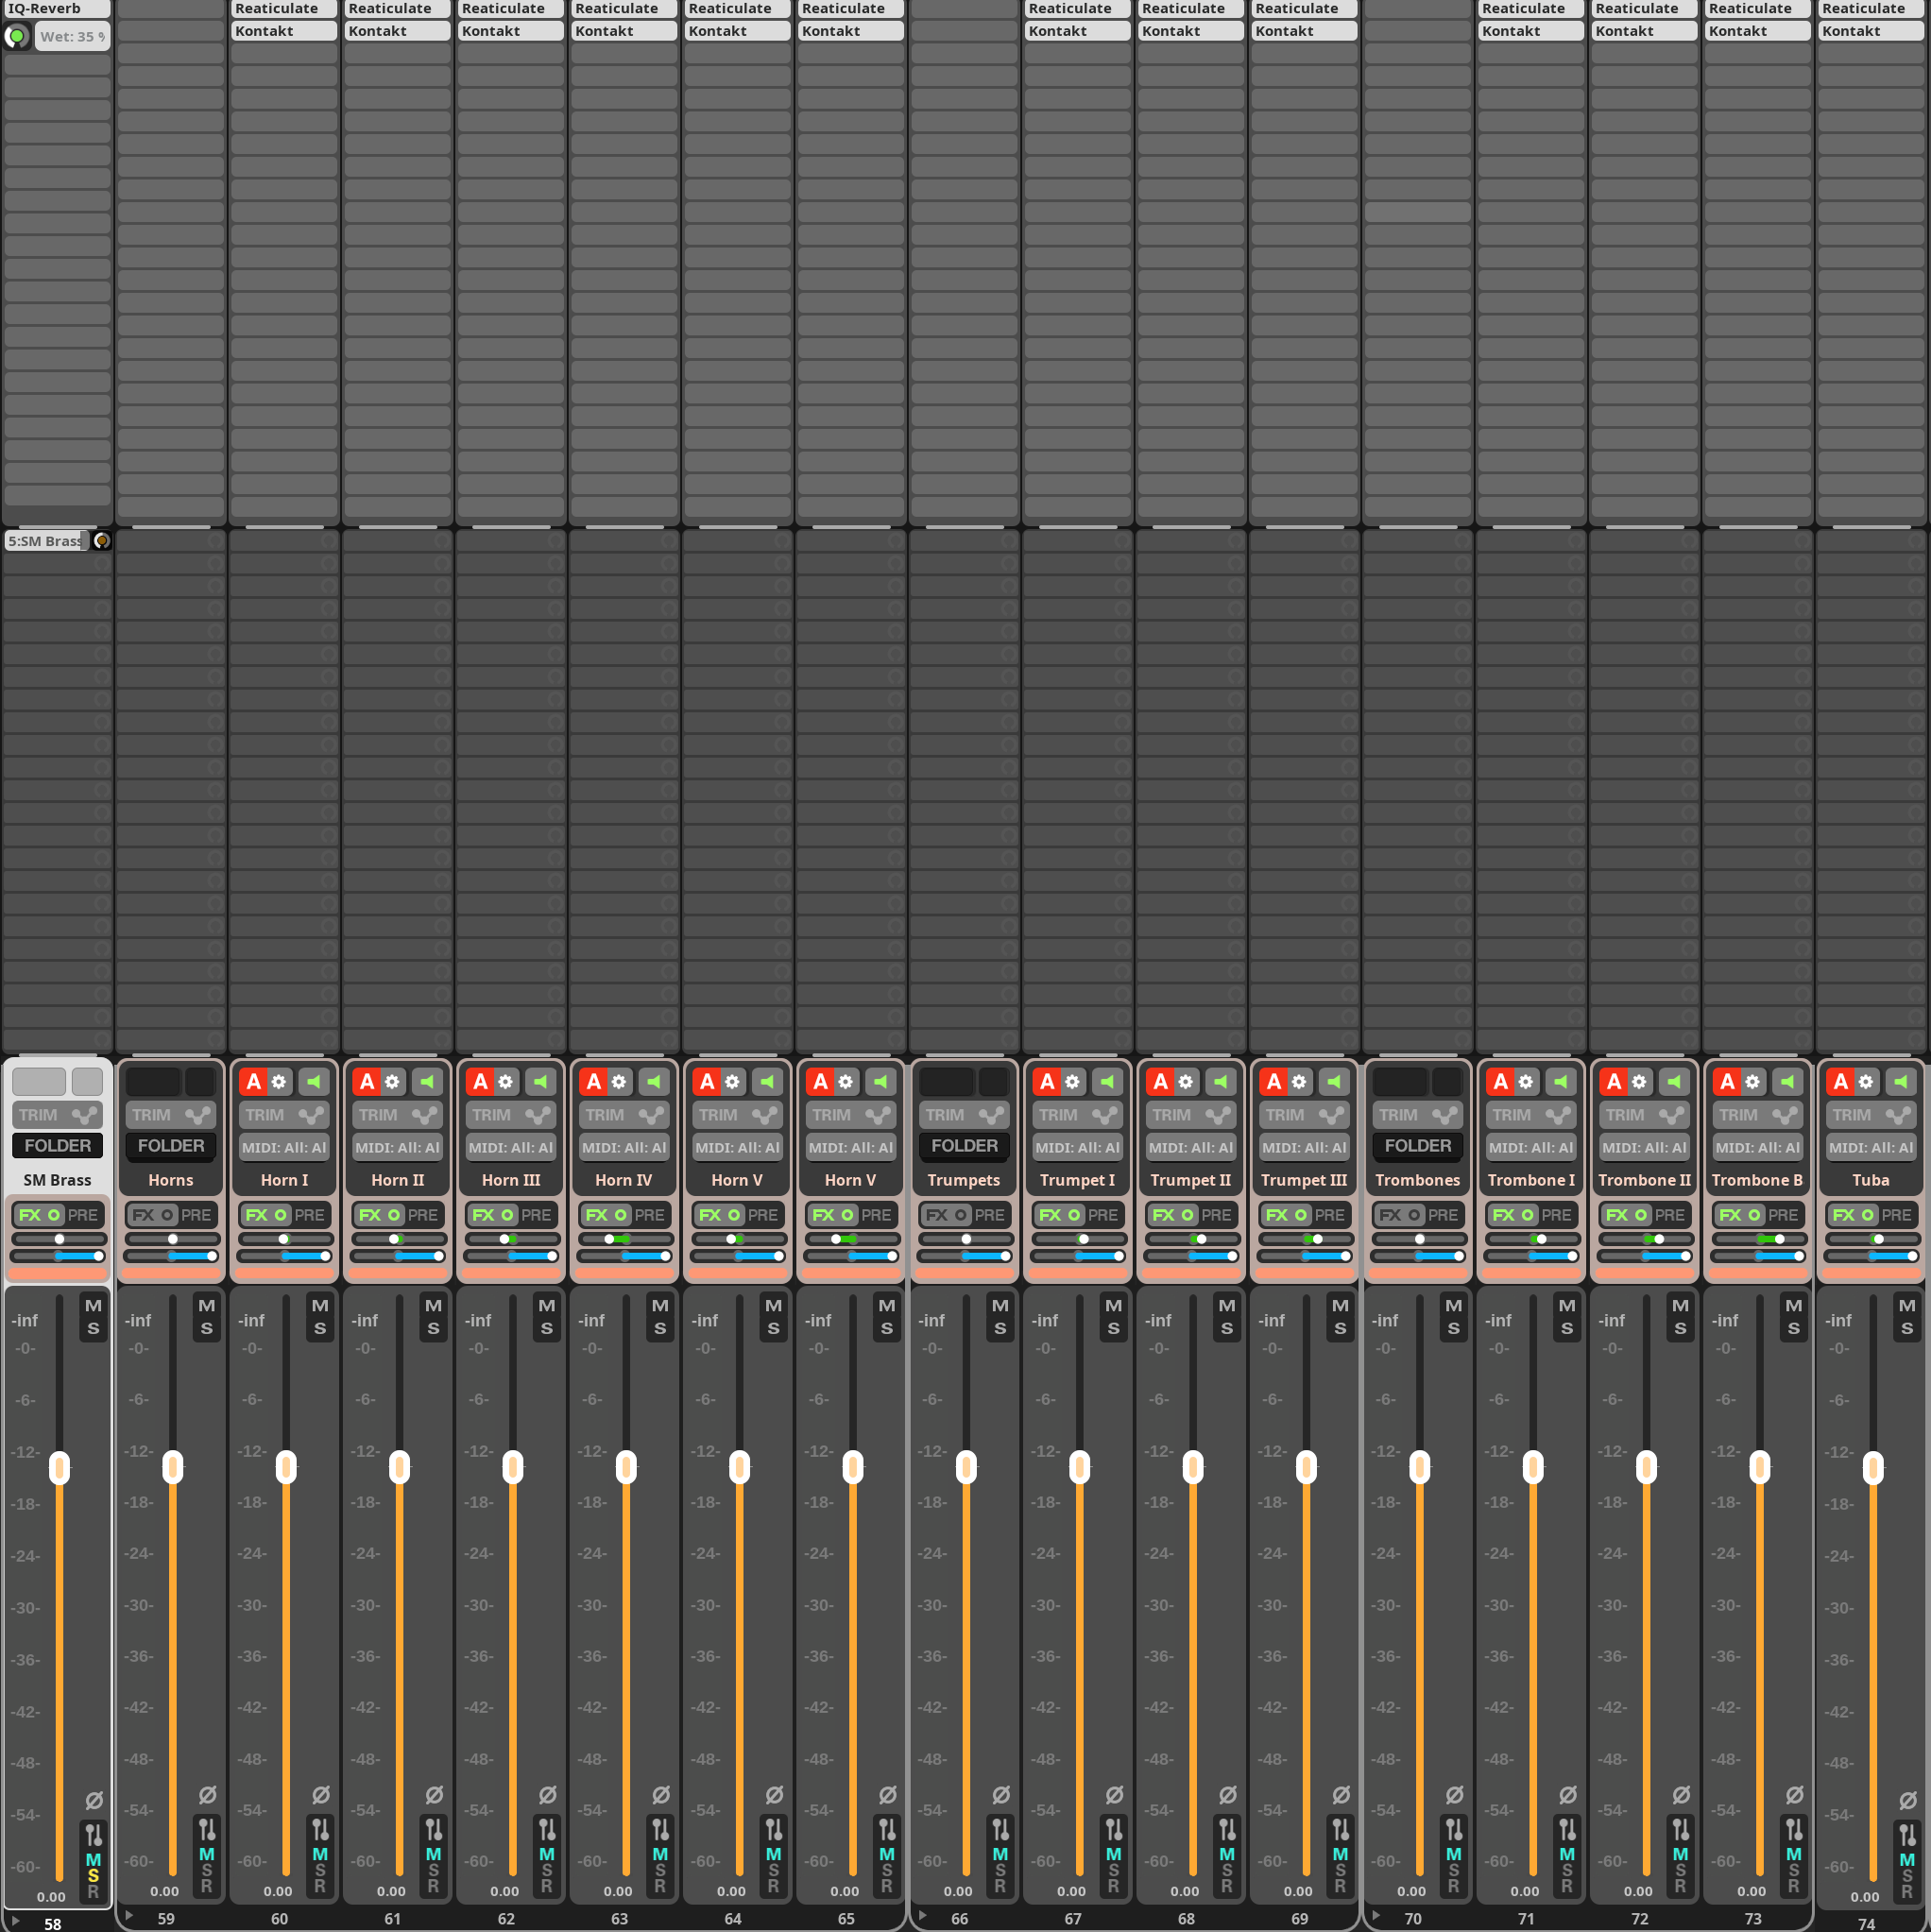This screenshot has width=1931, height=1932.
Task: Click the faders icon on Trombone I strip
Action: coord(1567,1829)
